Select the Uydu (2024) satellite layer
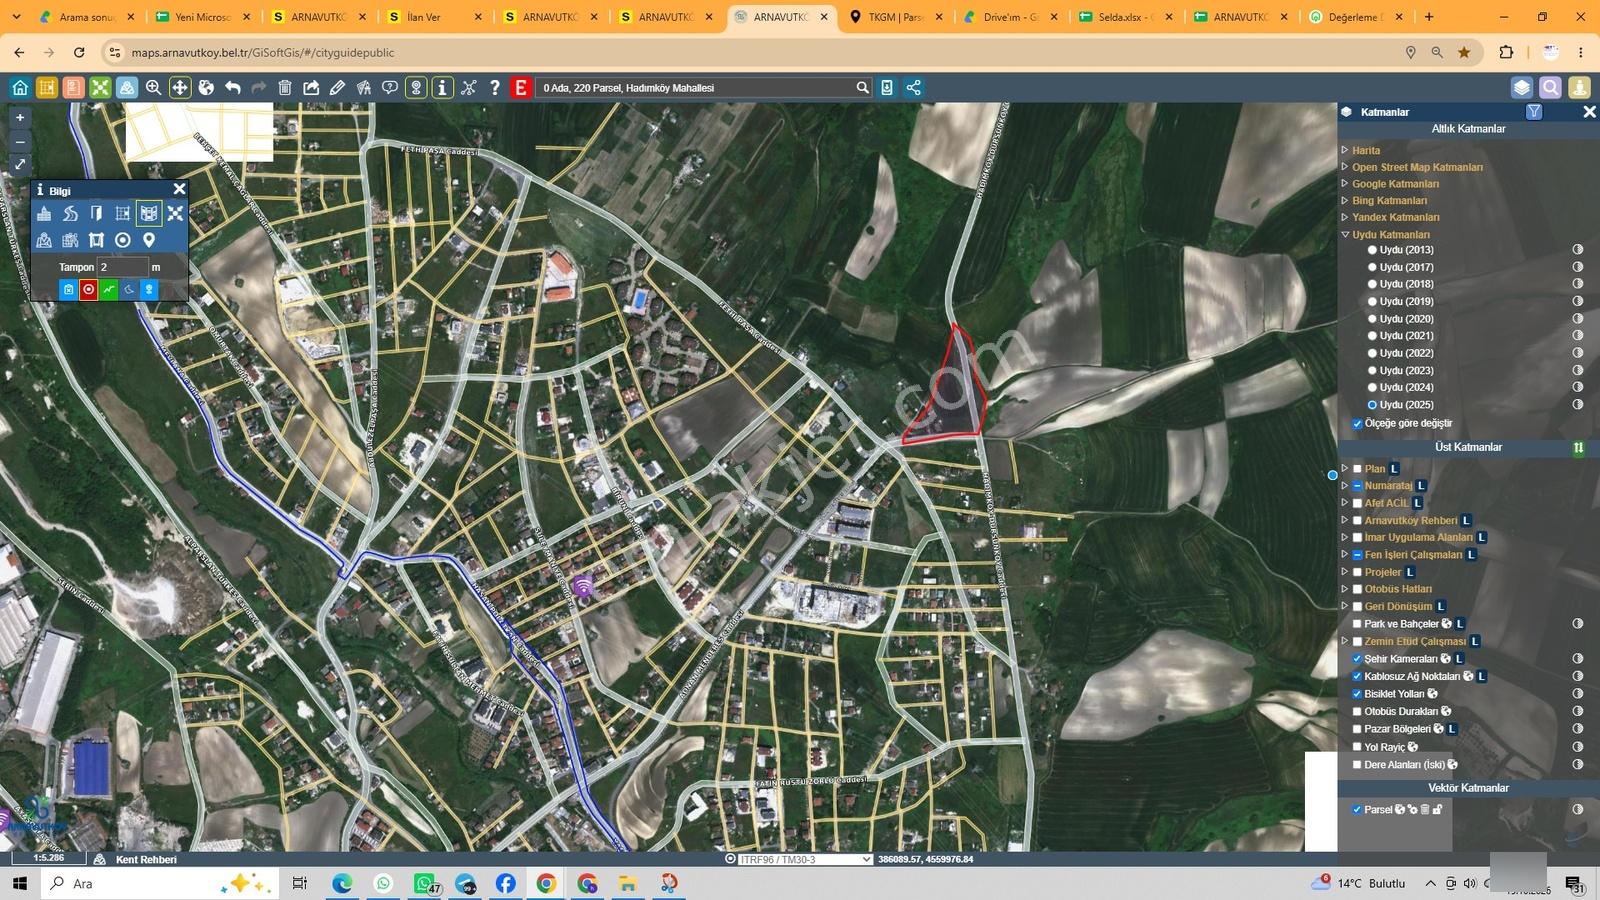The image size is (1600, 900). coord(1372,388)
